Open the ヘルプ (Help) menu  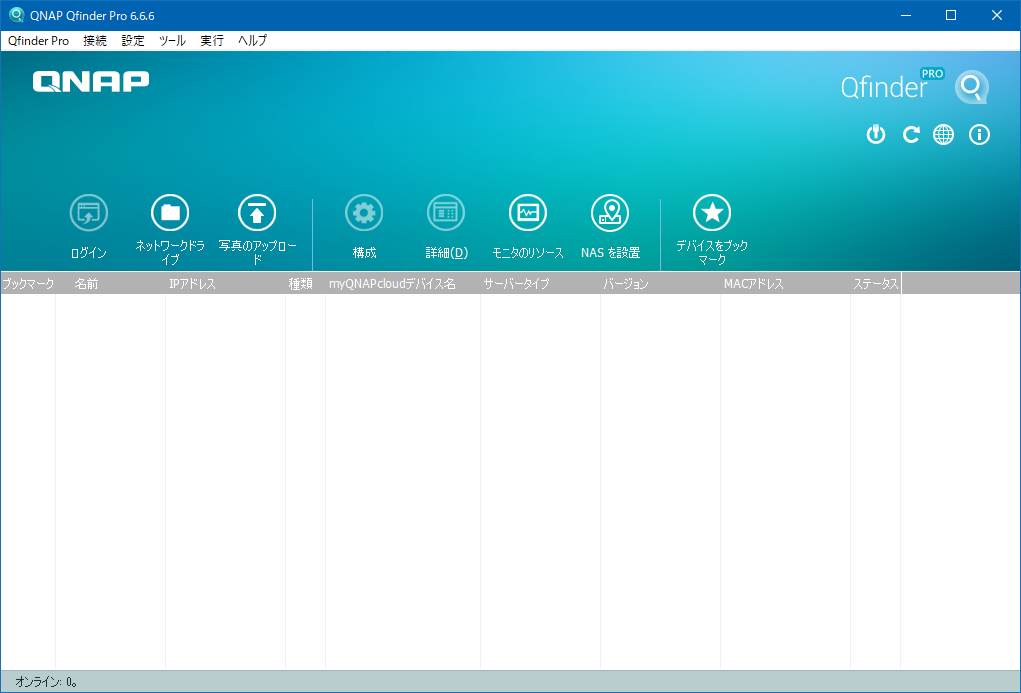(250, 41)
